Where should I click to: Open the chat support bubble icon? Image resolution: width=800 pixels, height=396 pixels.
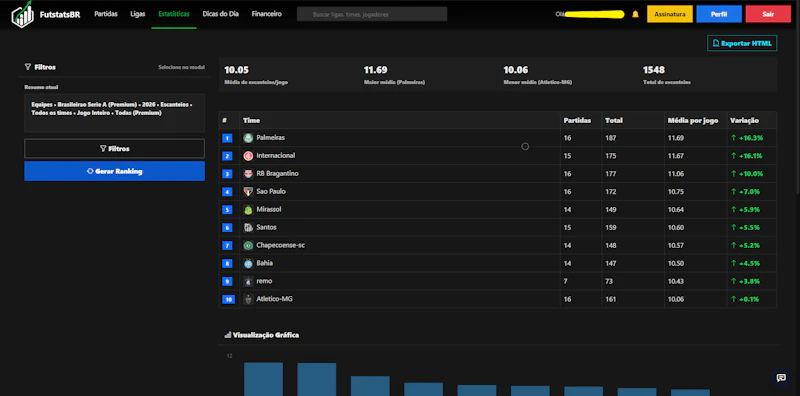coord(781,378)
